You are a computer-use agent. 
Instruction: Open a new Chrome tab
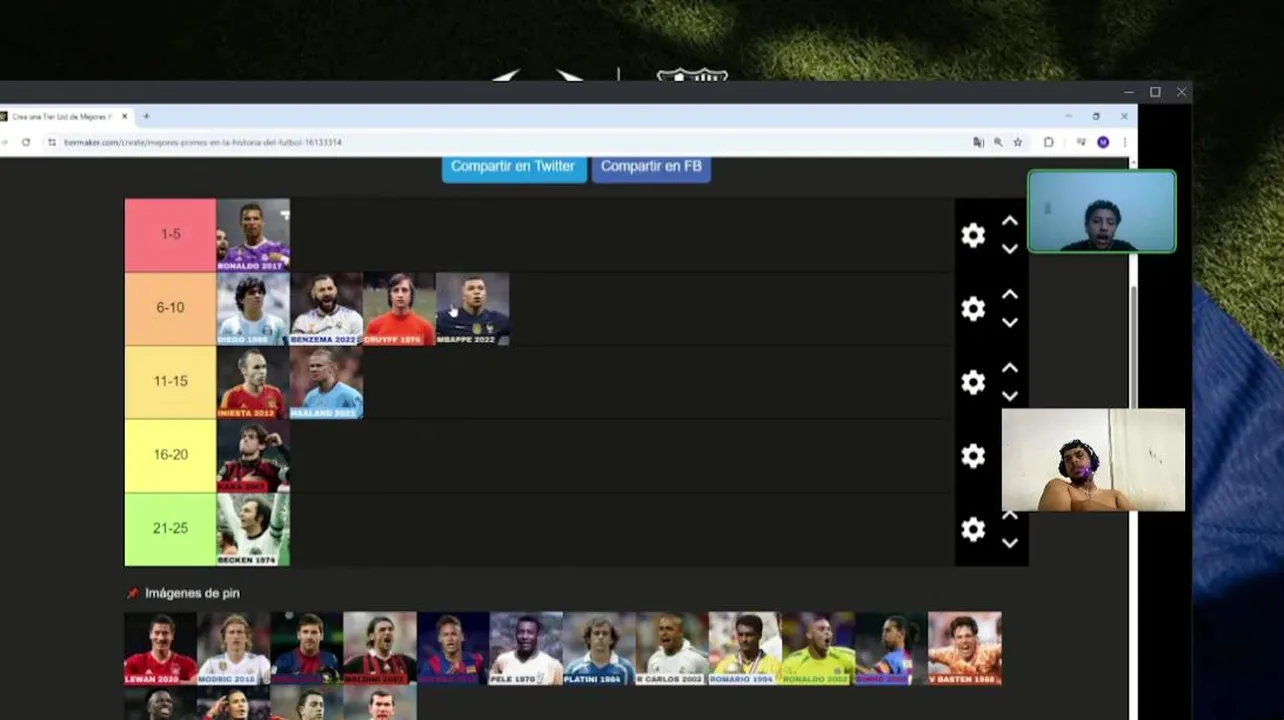click(x=146, y=116)
